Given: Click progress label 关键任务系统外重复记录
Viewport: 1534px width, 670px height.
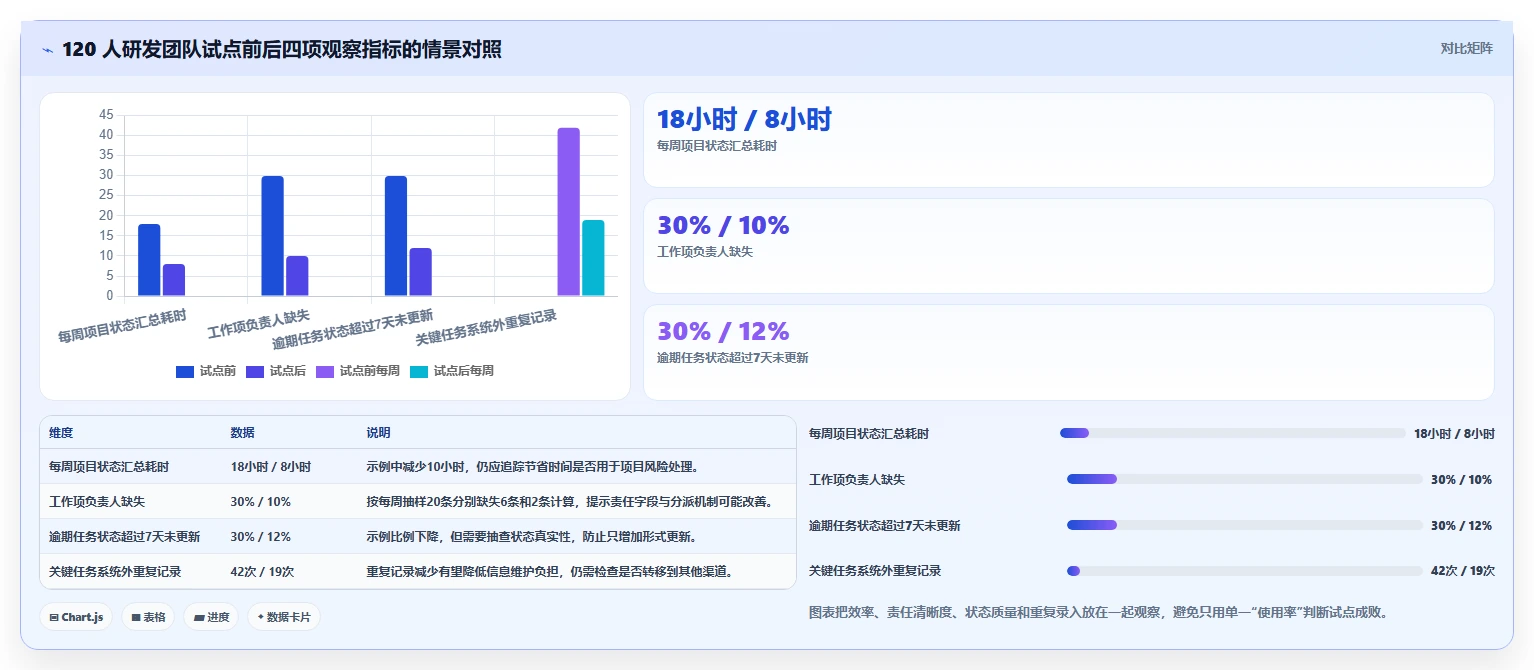Looking at the screenshot, I should click(x=875, y=571).
